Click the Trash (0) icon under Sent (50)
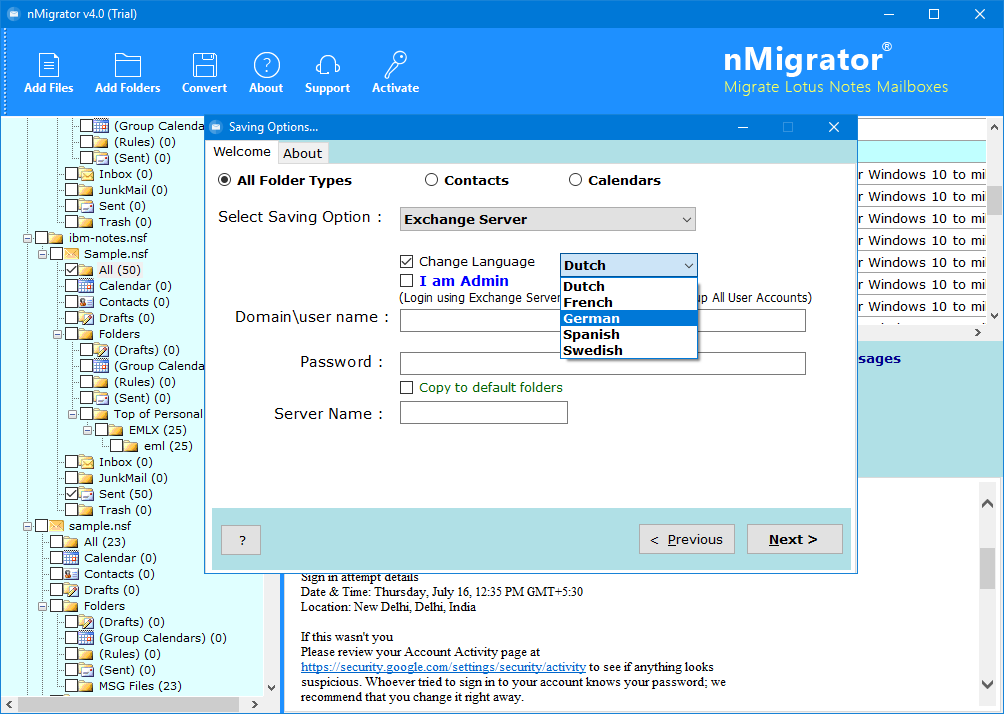1004x714 pixels. click(86, 510)
